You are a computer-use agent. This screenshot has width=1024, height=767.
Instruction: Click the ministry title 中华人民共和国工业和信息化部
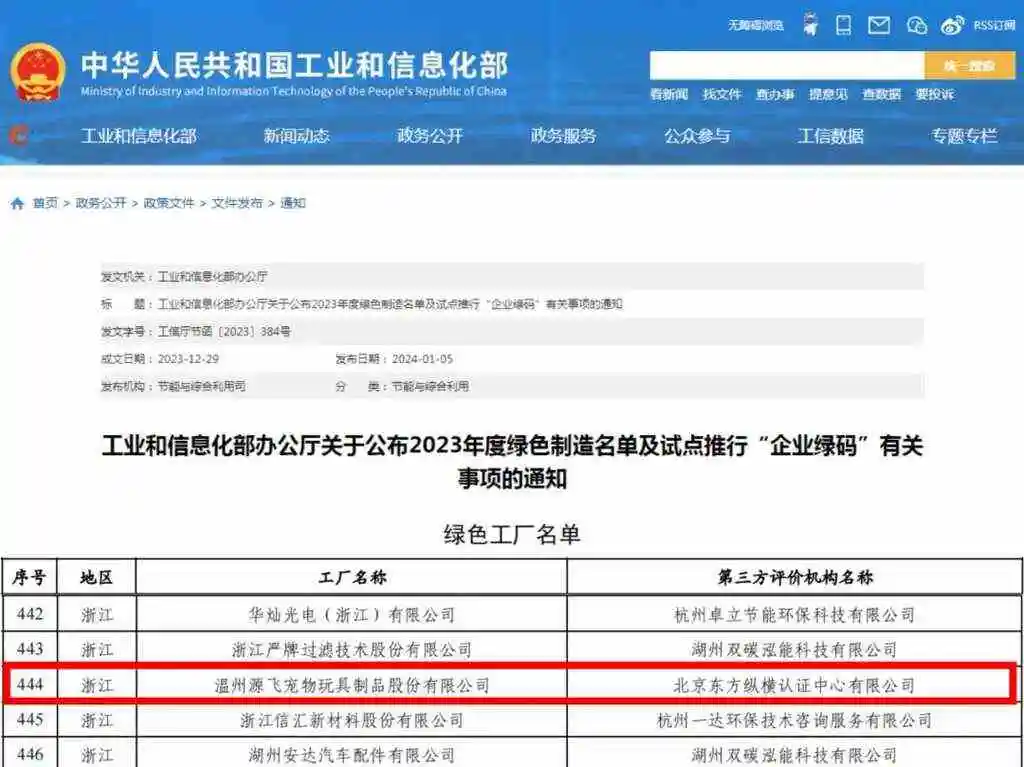point(294,65)
